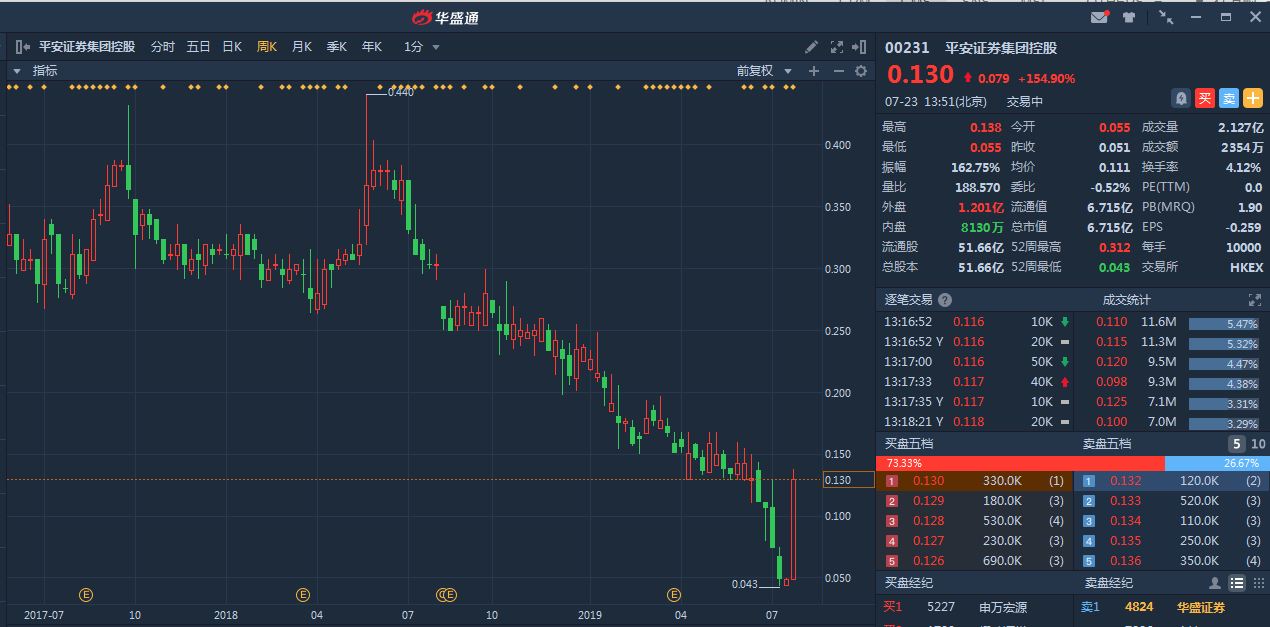Viewport: 1270px width, 627px height.
Task: Show 5 levels of market depth
Action: (x=1237, y=444)
